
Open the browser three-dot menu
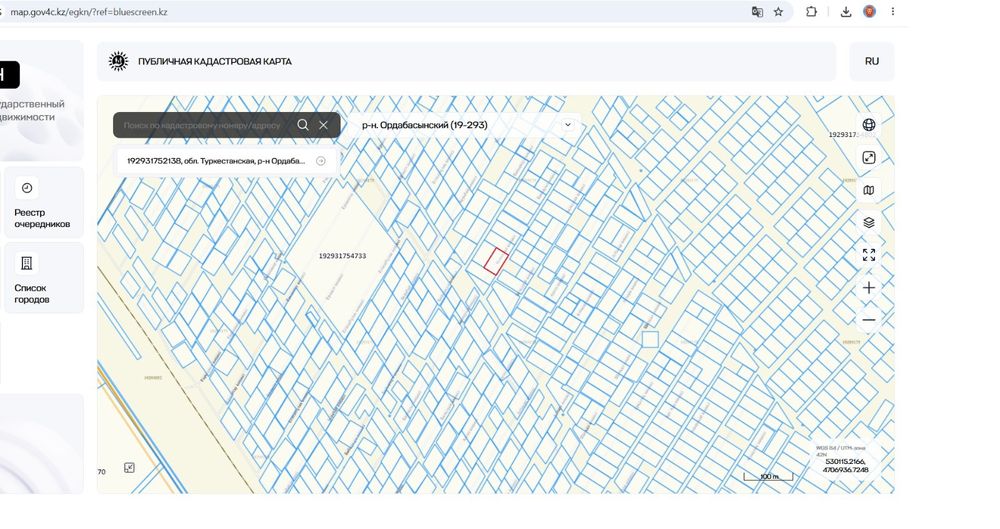tap(893, 11)
